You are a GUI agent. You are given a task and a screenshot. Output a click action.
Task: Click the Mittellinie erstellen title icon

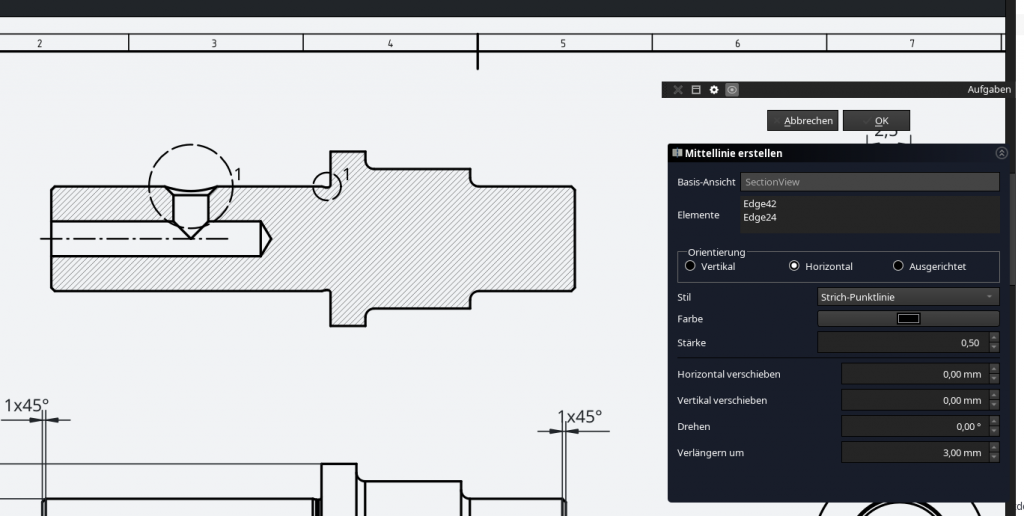click(677, 154)
